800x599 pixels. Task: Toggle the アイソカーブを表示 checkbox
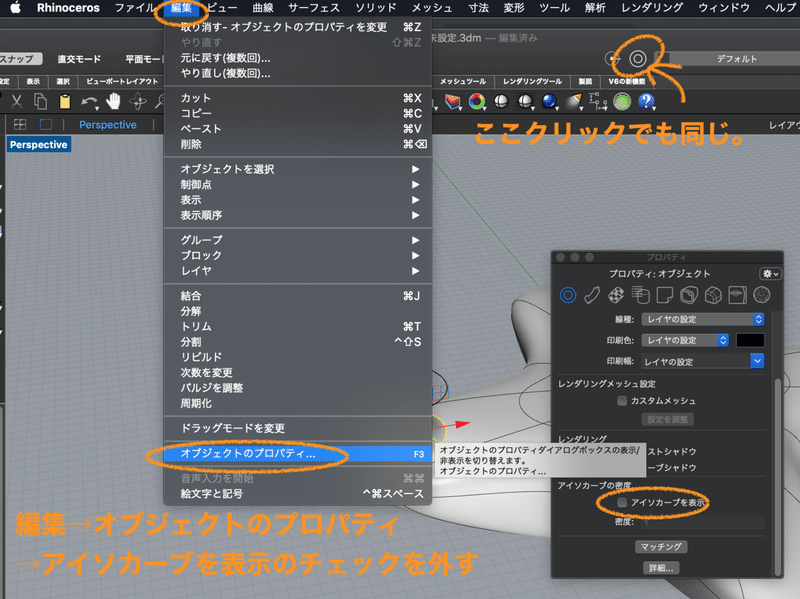(622, 503)
